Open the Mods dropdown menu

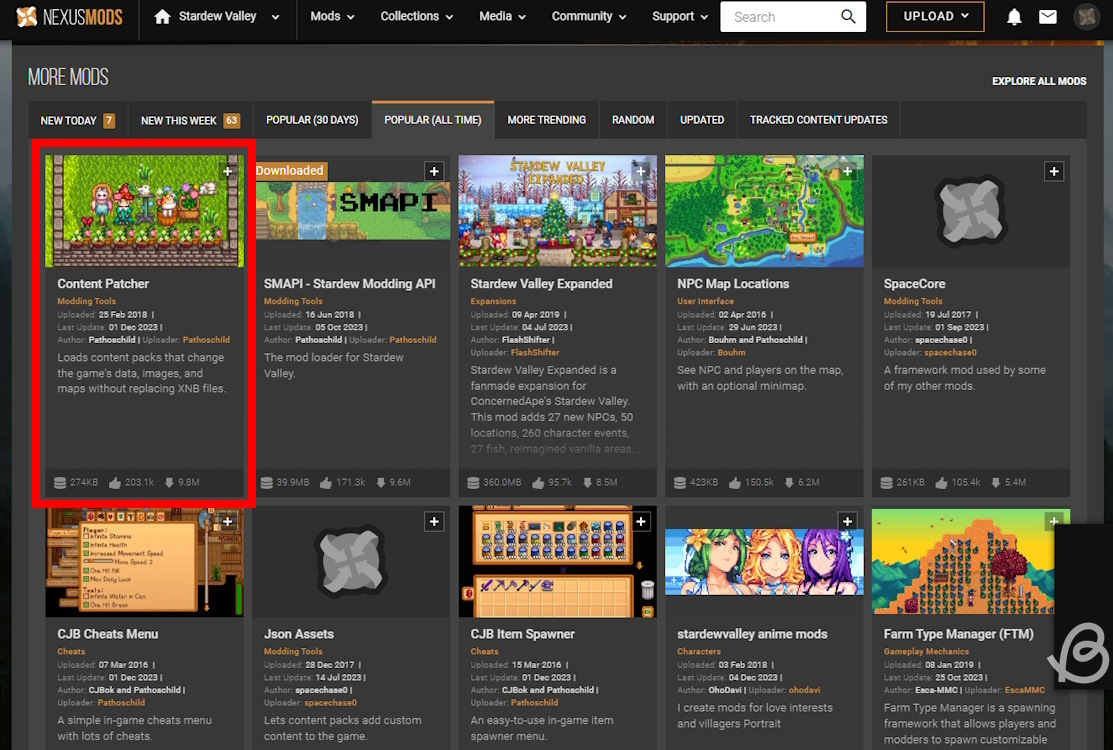(x=332, y=17)
